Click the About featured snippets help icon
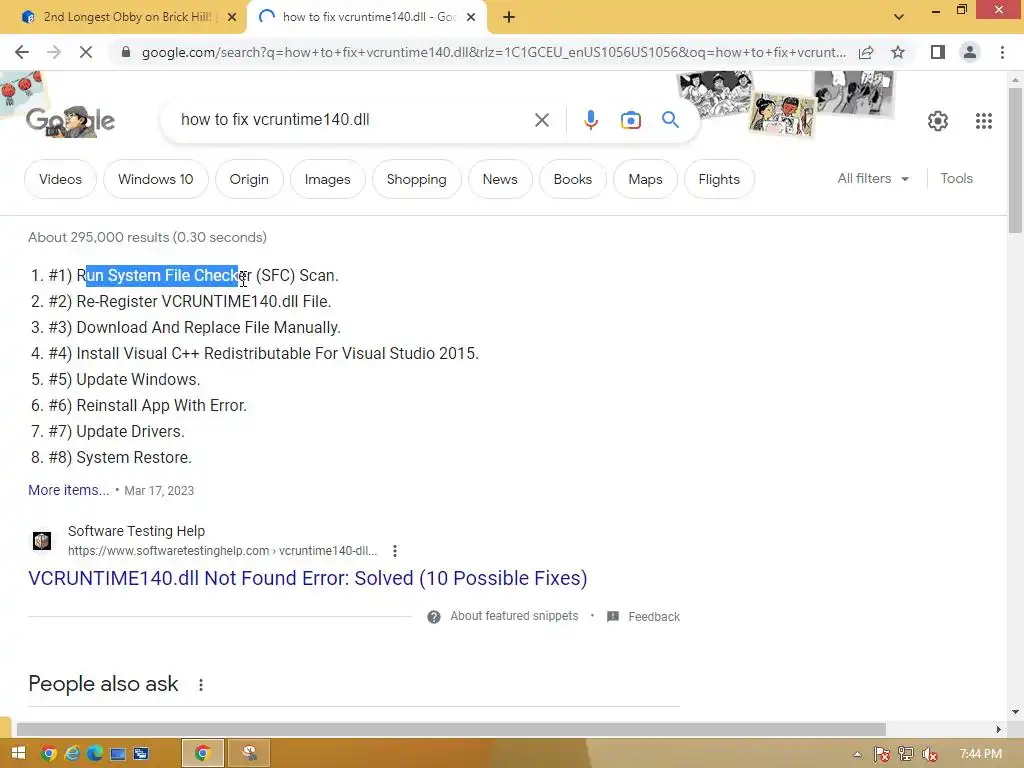The image size is (1024, 768). [434, 616]
